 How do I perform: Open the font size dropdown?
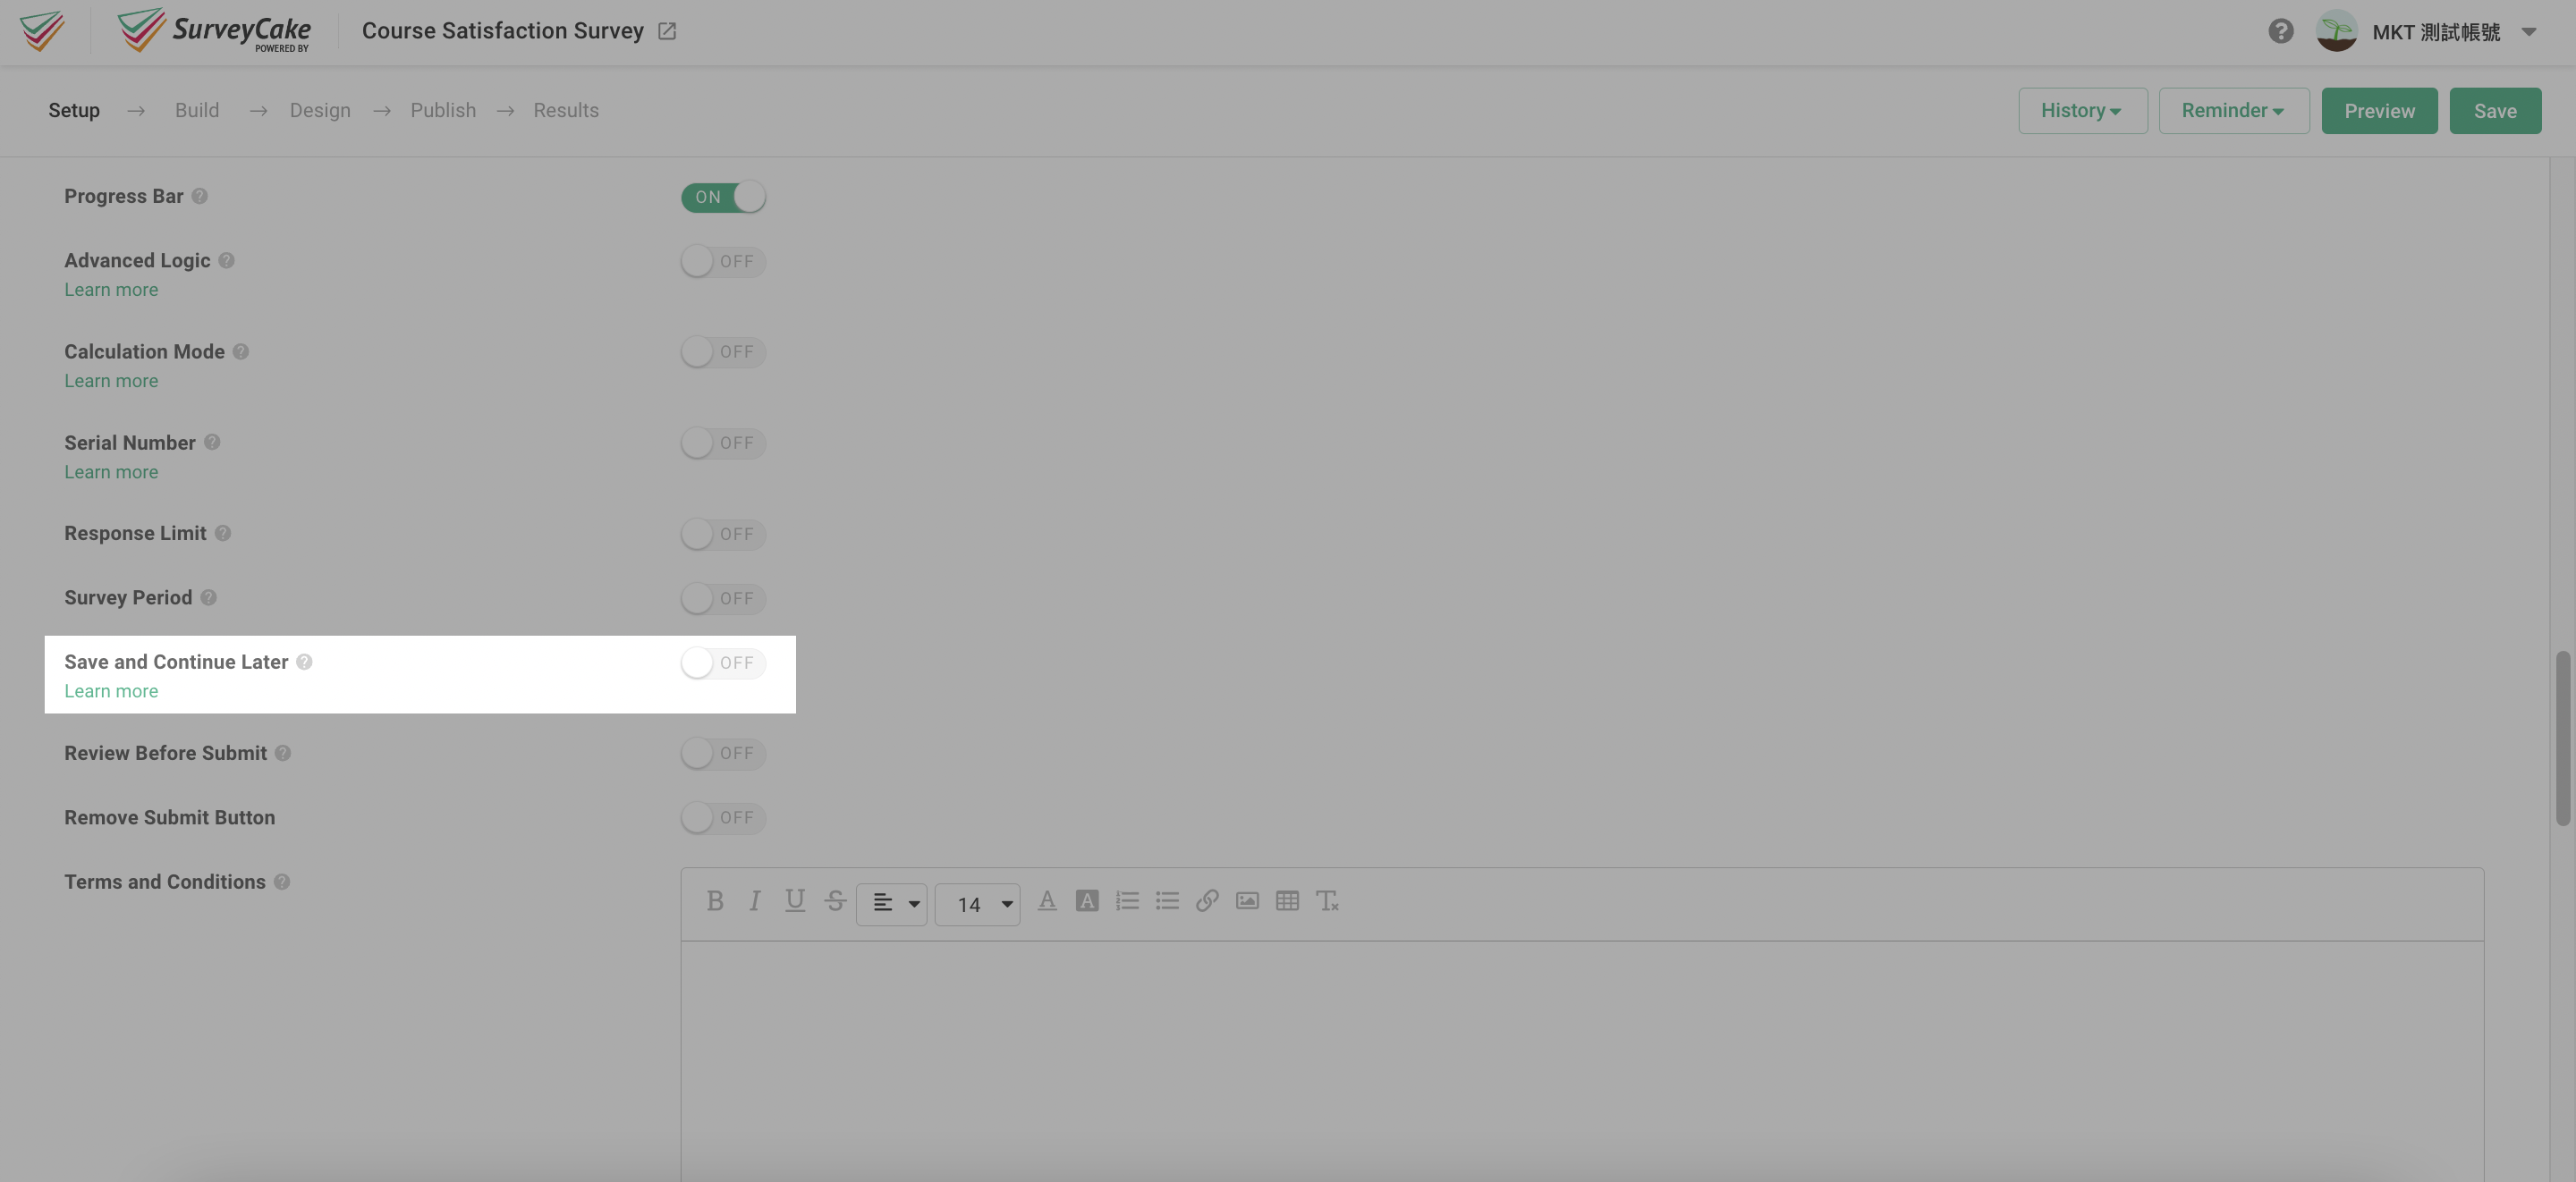[978, 903]
